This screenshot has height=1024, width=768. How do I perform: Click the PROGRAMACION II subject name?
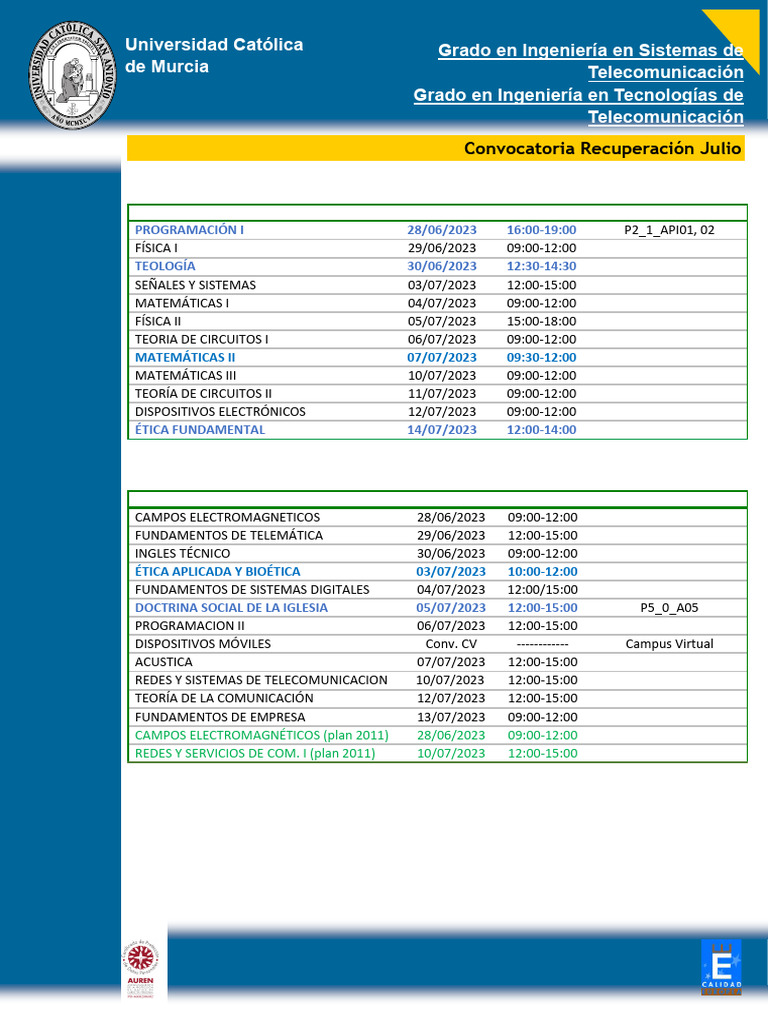coord(189,626)
